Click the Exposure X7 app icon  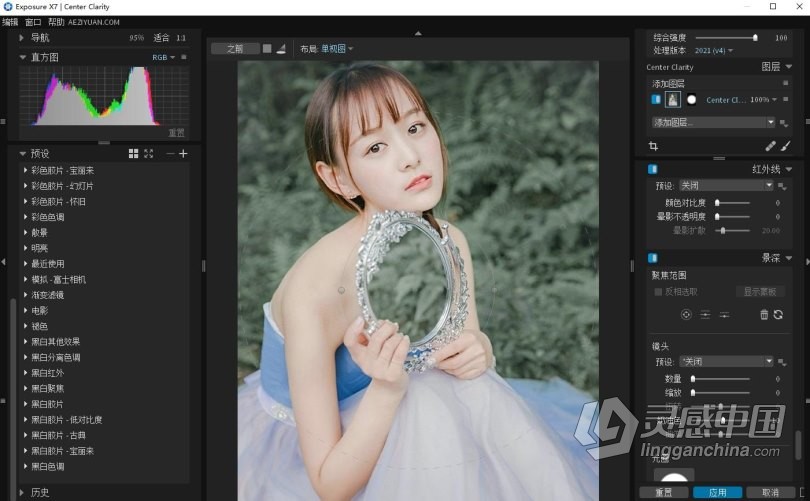pyautogui.click(x=7, y=7)
